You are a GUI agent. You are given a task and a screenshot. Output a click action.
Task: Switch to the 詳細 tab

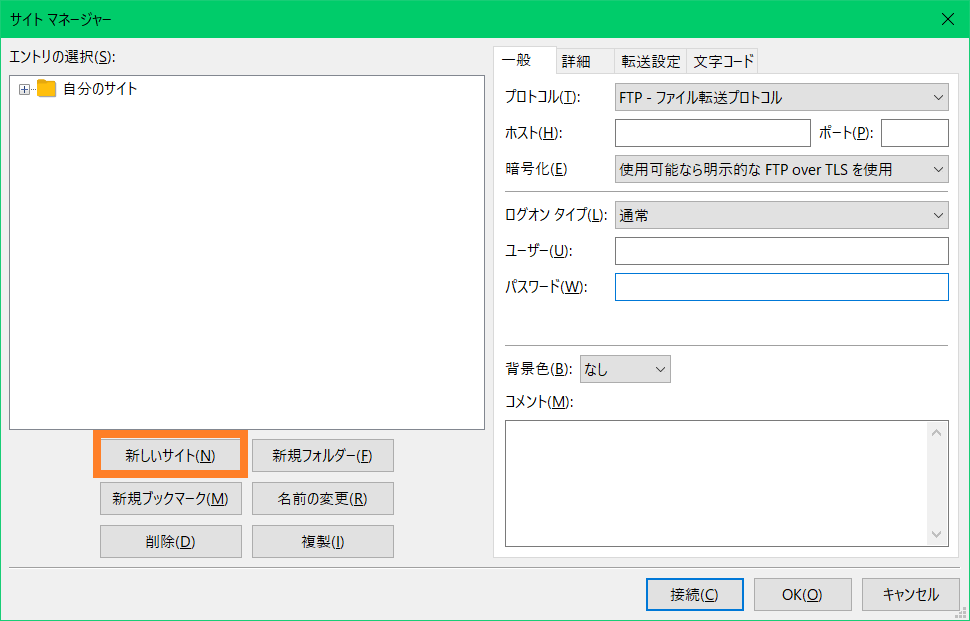(x=585, y=61)
